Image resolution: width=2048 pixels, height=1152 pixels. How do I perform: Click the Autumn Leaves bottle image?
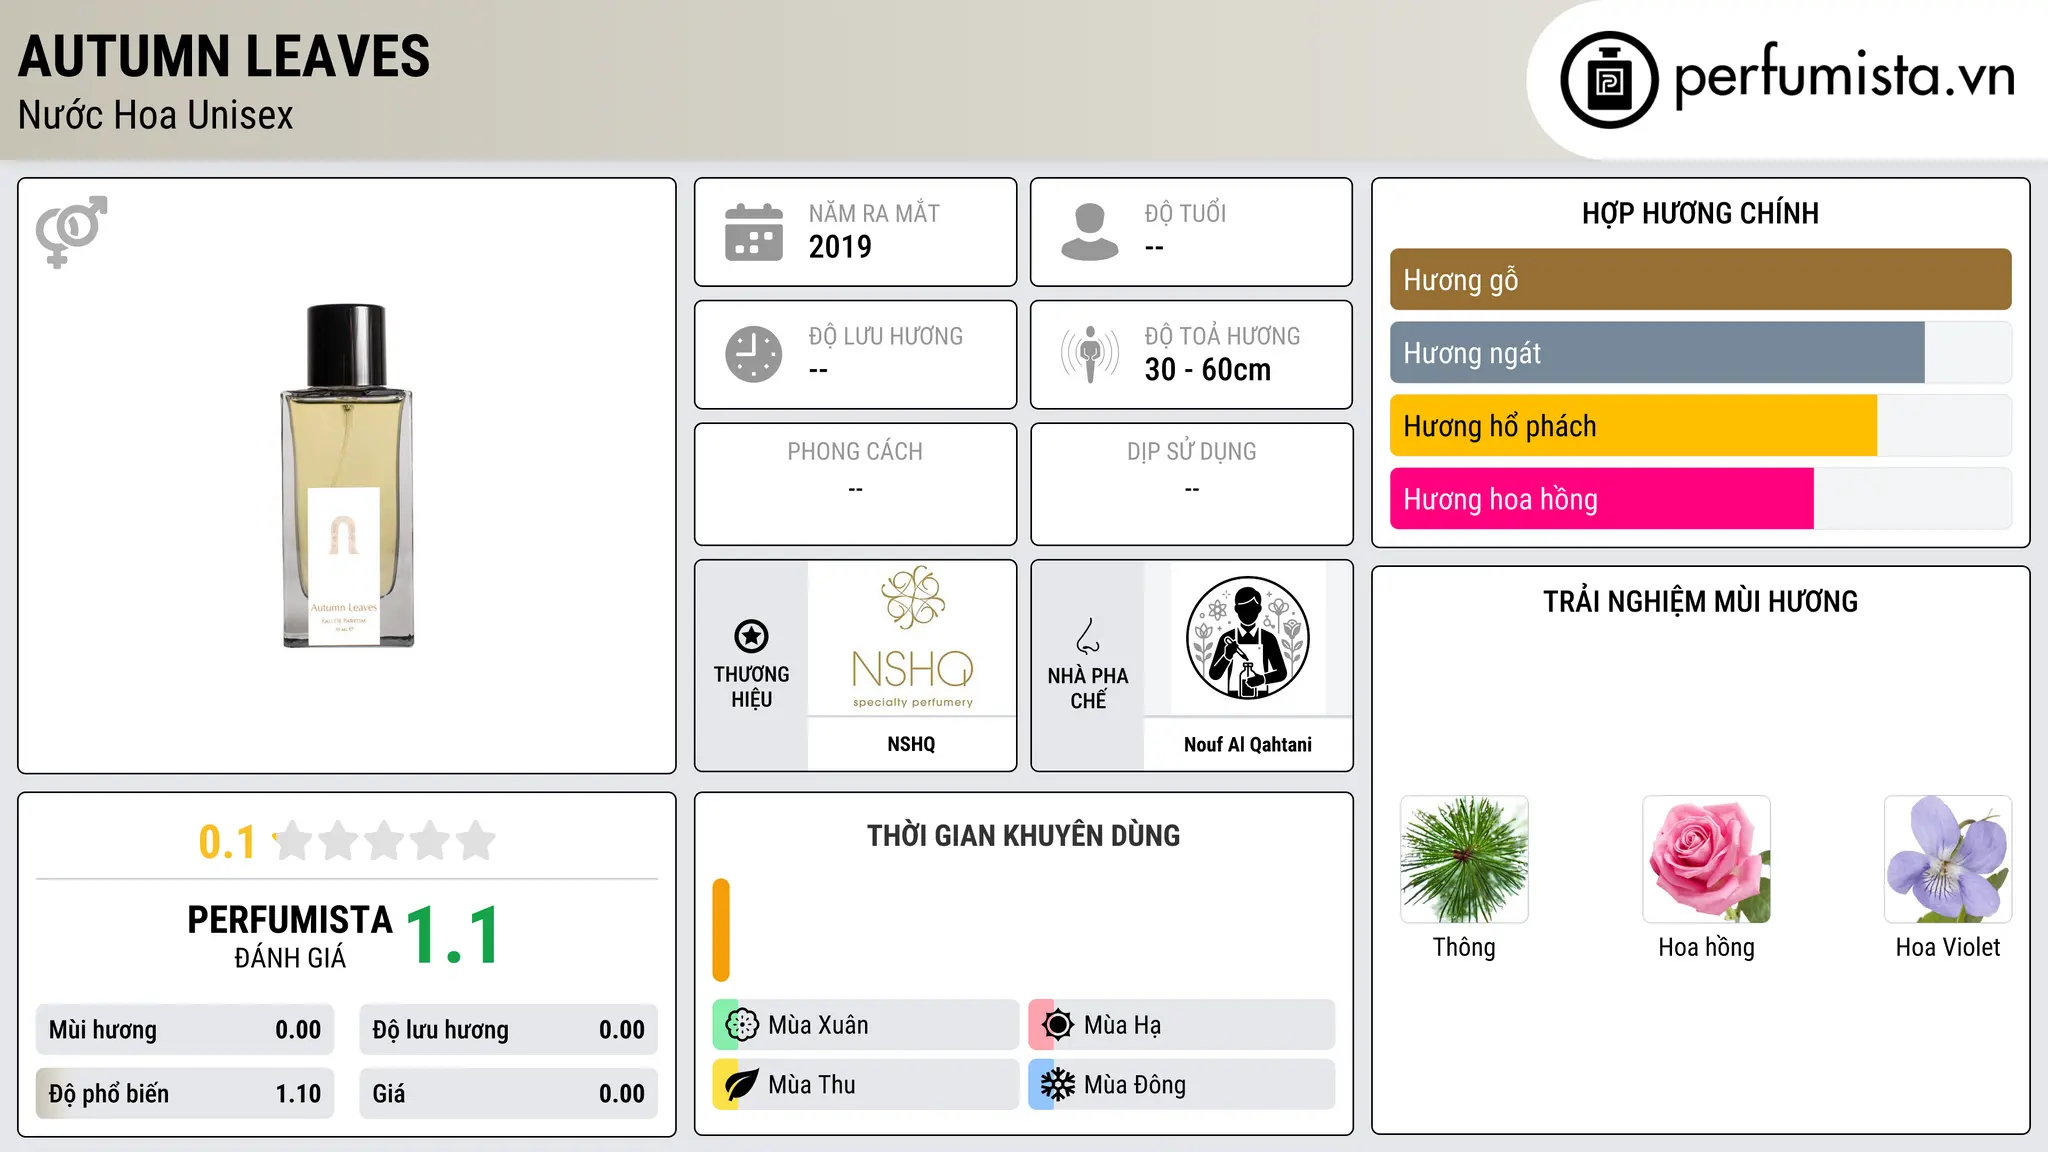pyautogui.click(x=347, y=476)
